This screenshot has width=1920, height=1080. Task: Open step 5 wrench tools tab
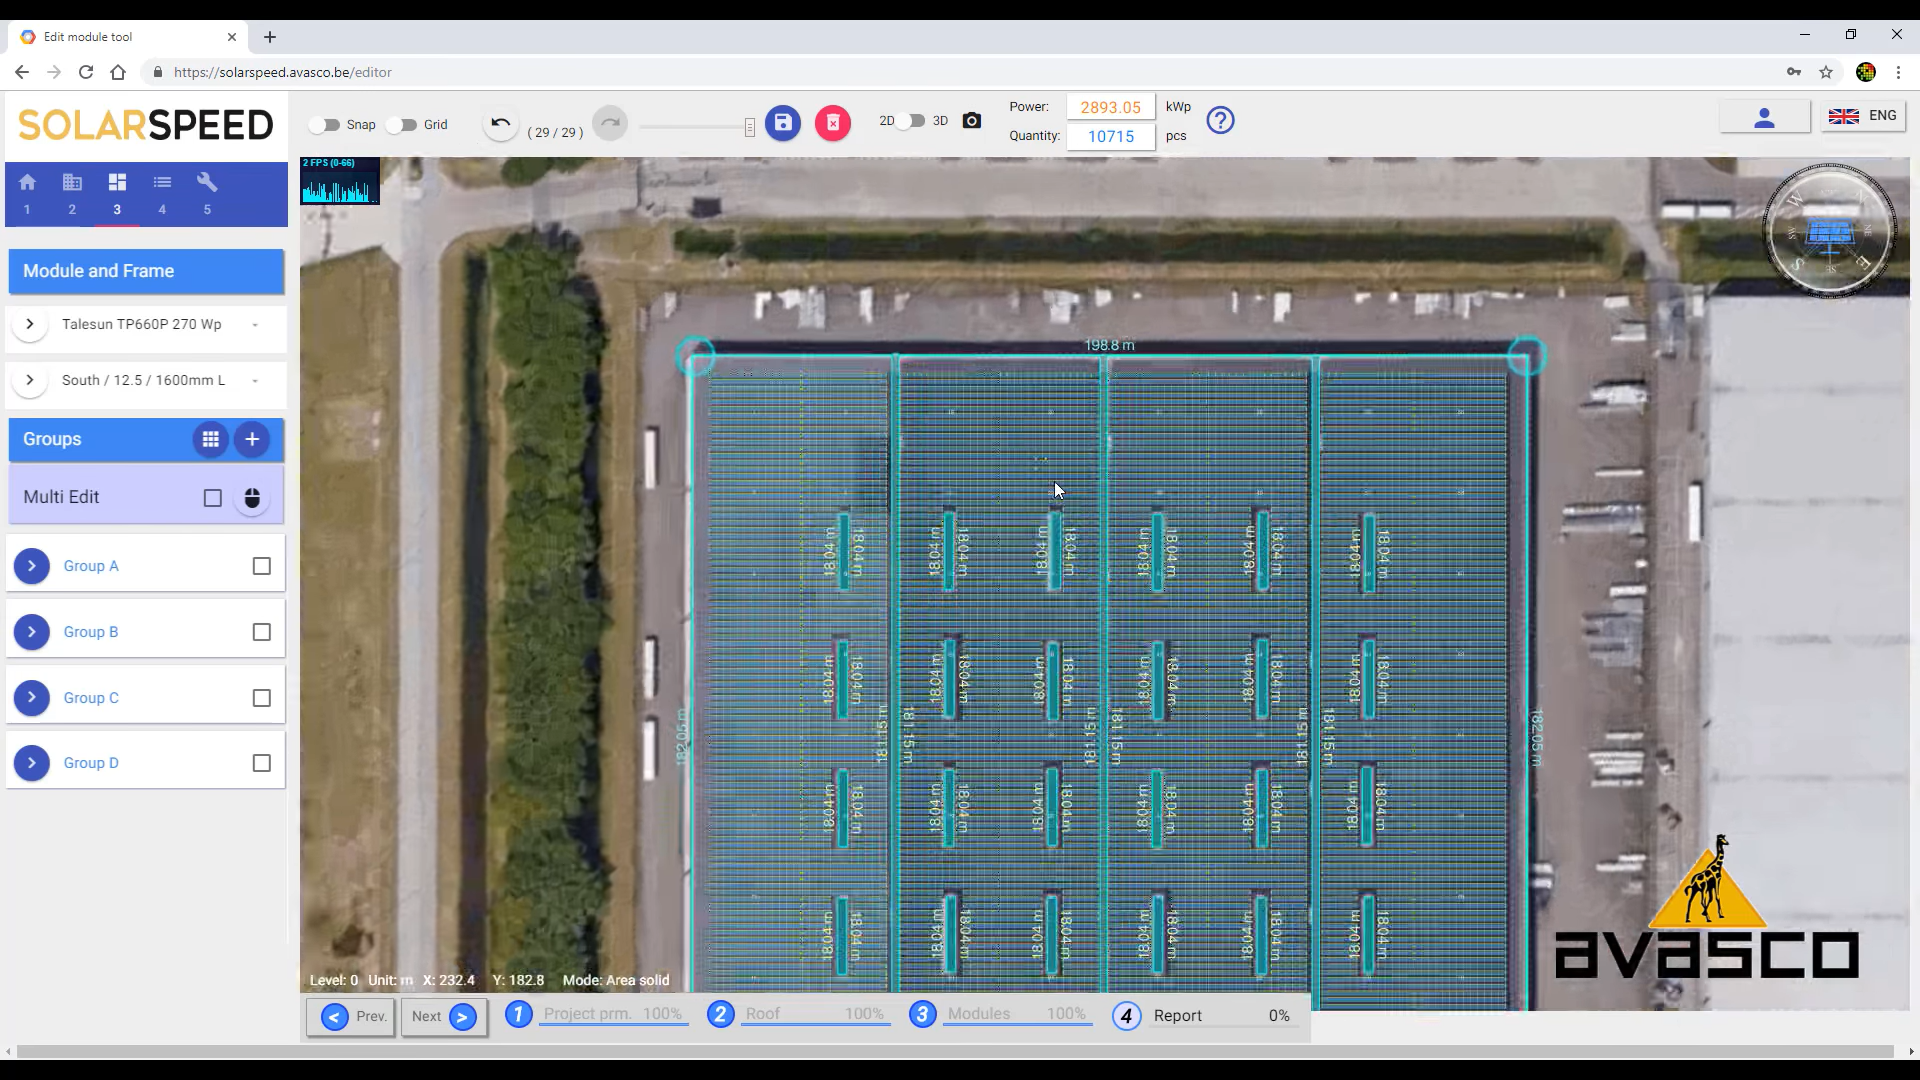207,192
